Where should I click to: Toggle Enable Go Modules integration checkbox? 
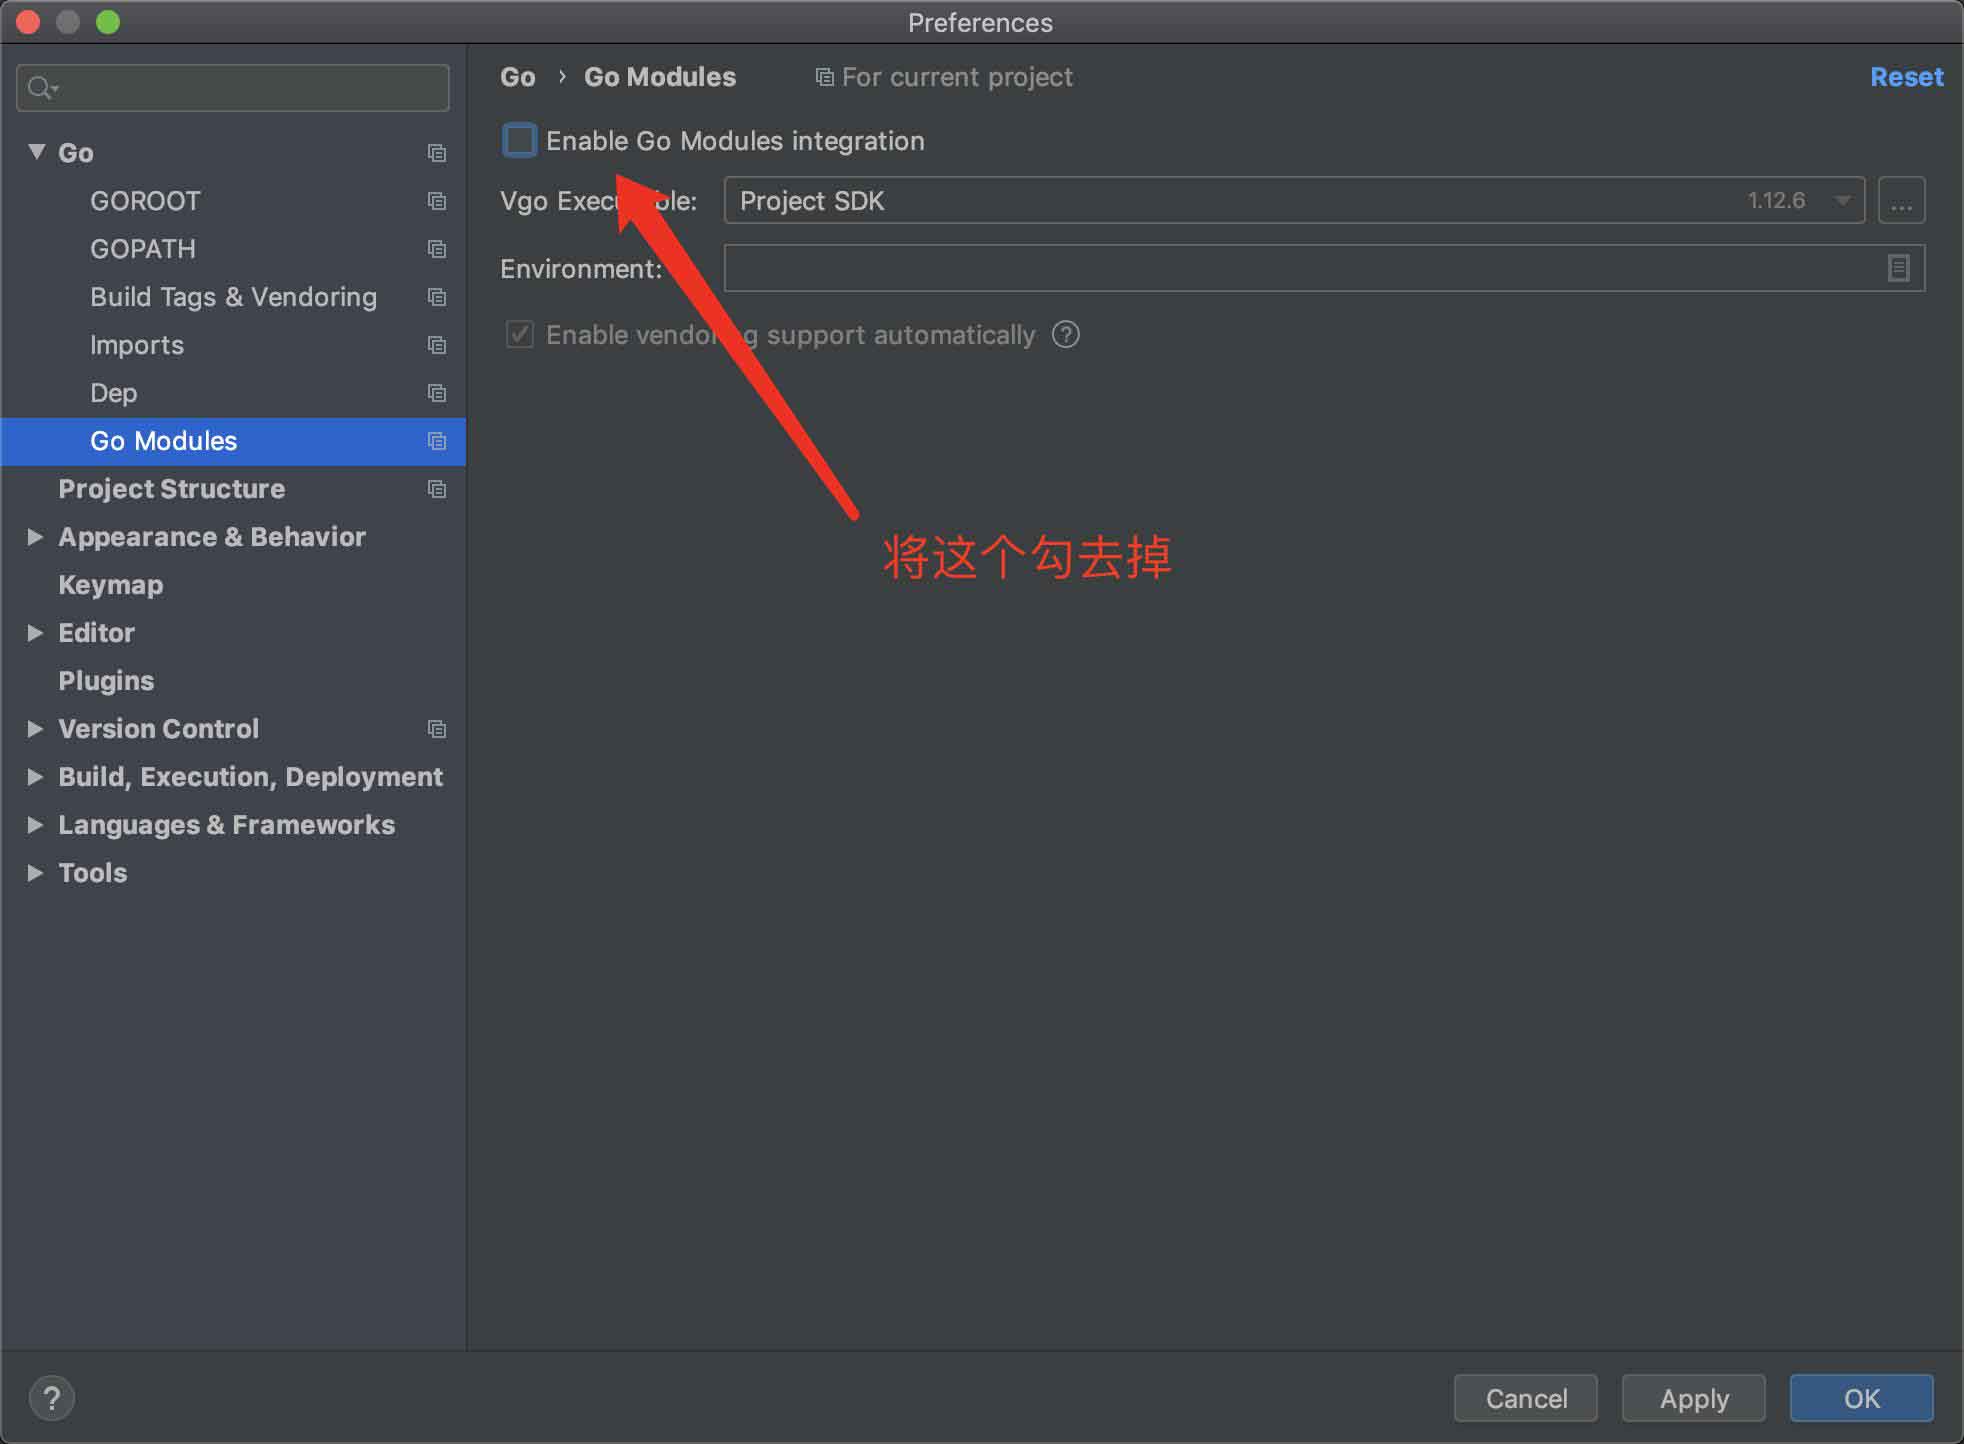518,140
